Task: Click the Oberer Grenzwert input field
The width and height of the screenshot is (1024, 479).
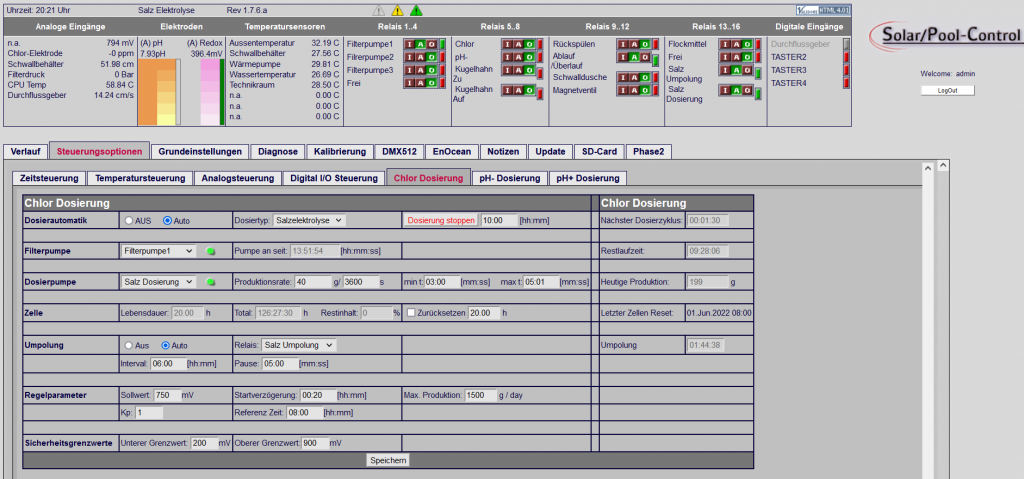Action: coord(314,443)
